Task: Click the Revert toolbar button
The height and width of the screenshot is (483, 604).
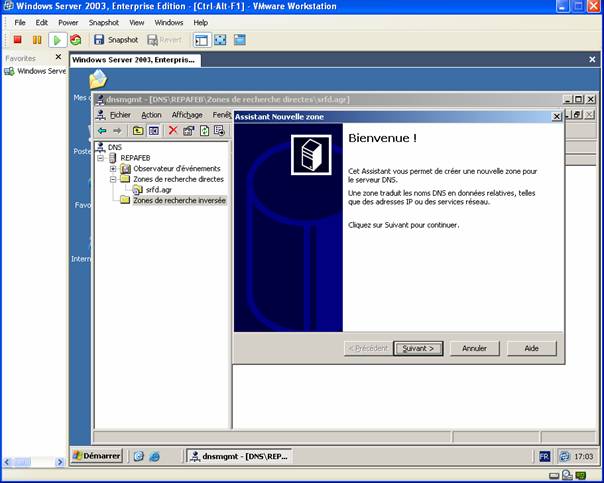Action: click(164, 40)
